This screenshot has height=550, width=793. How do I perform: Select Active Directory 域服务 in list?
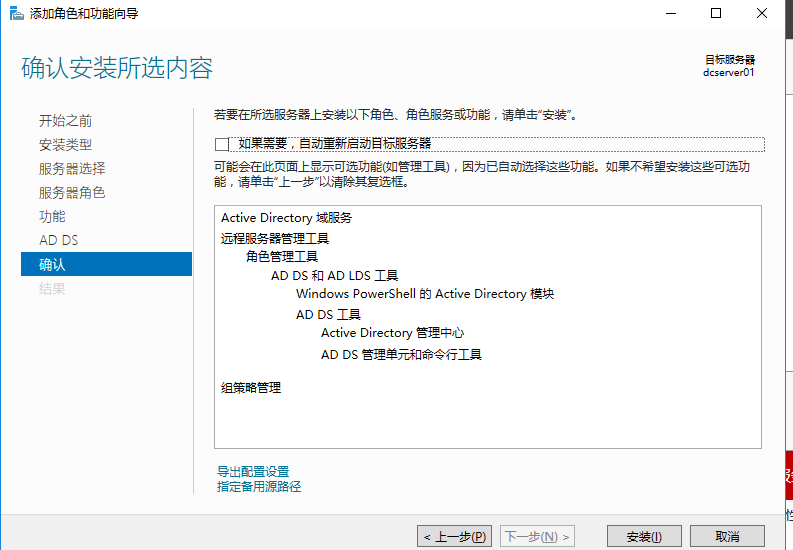[x=286, y=218]
